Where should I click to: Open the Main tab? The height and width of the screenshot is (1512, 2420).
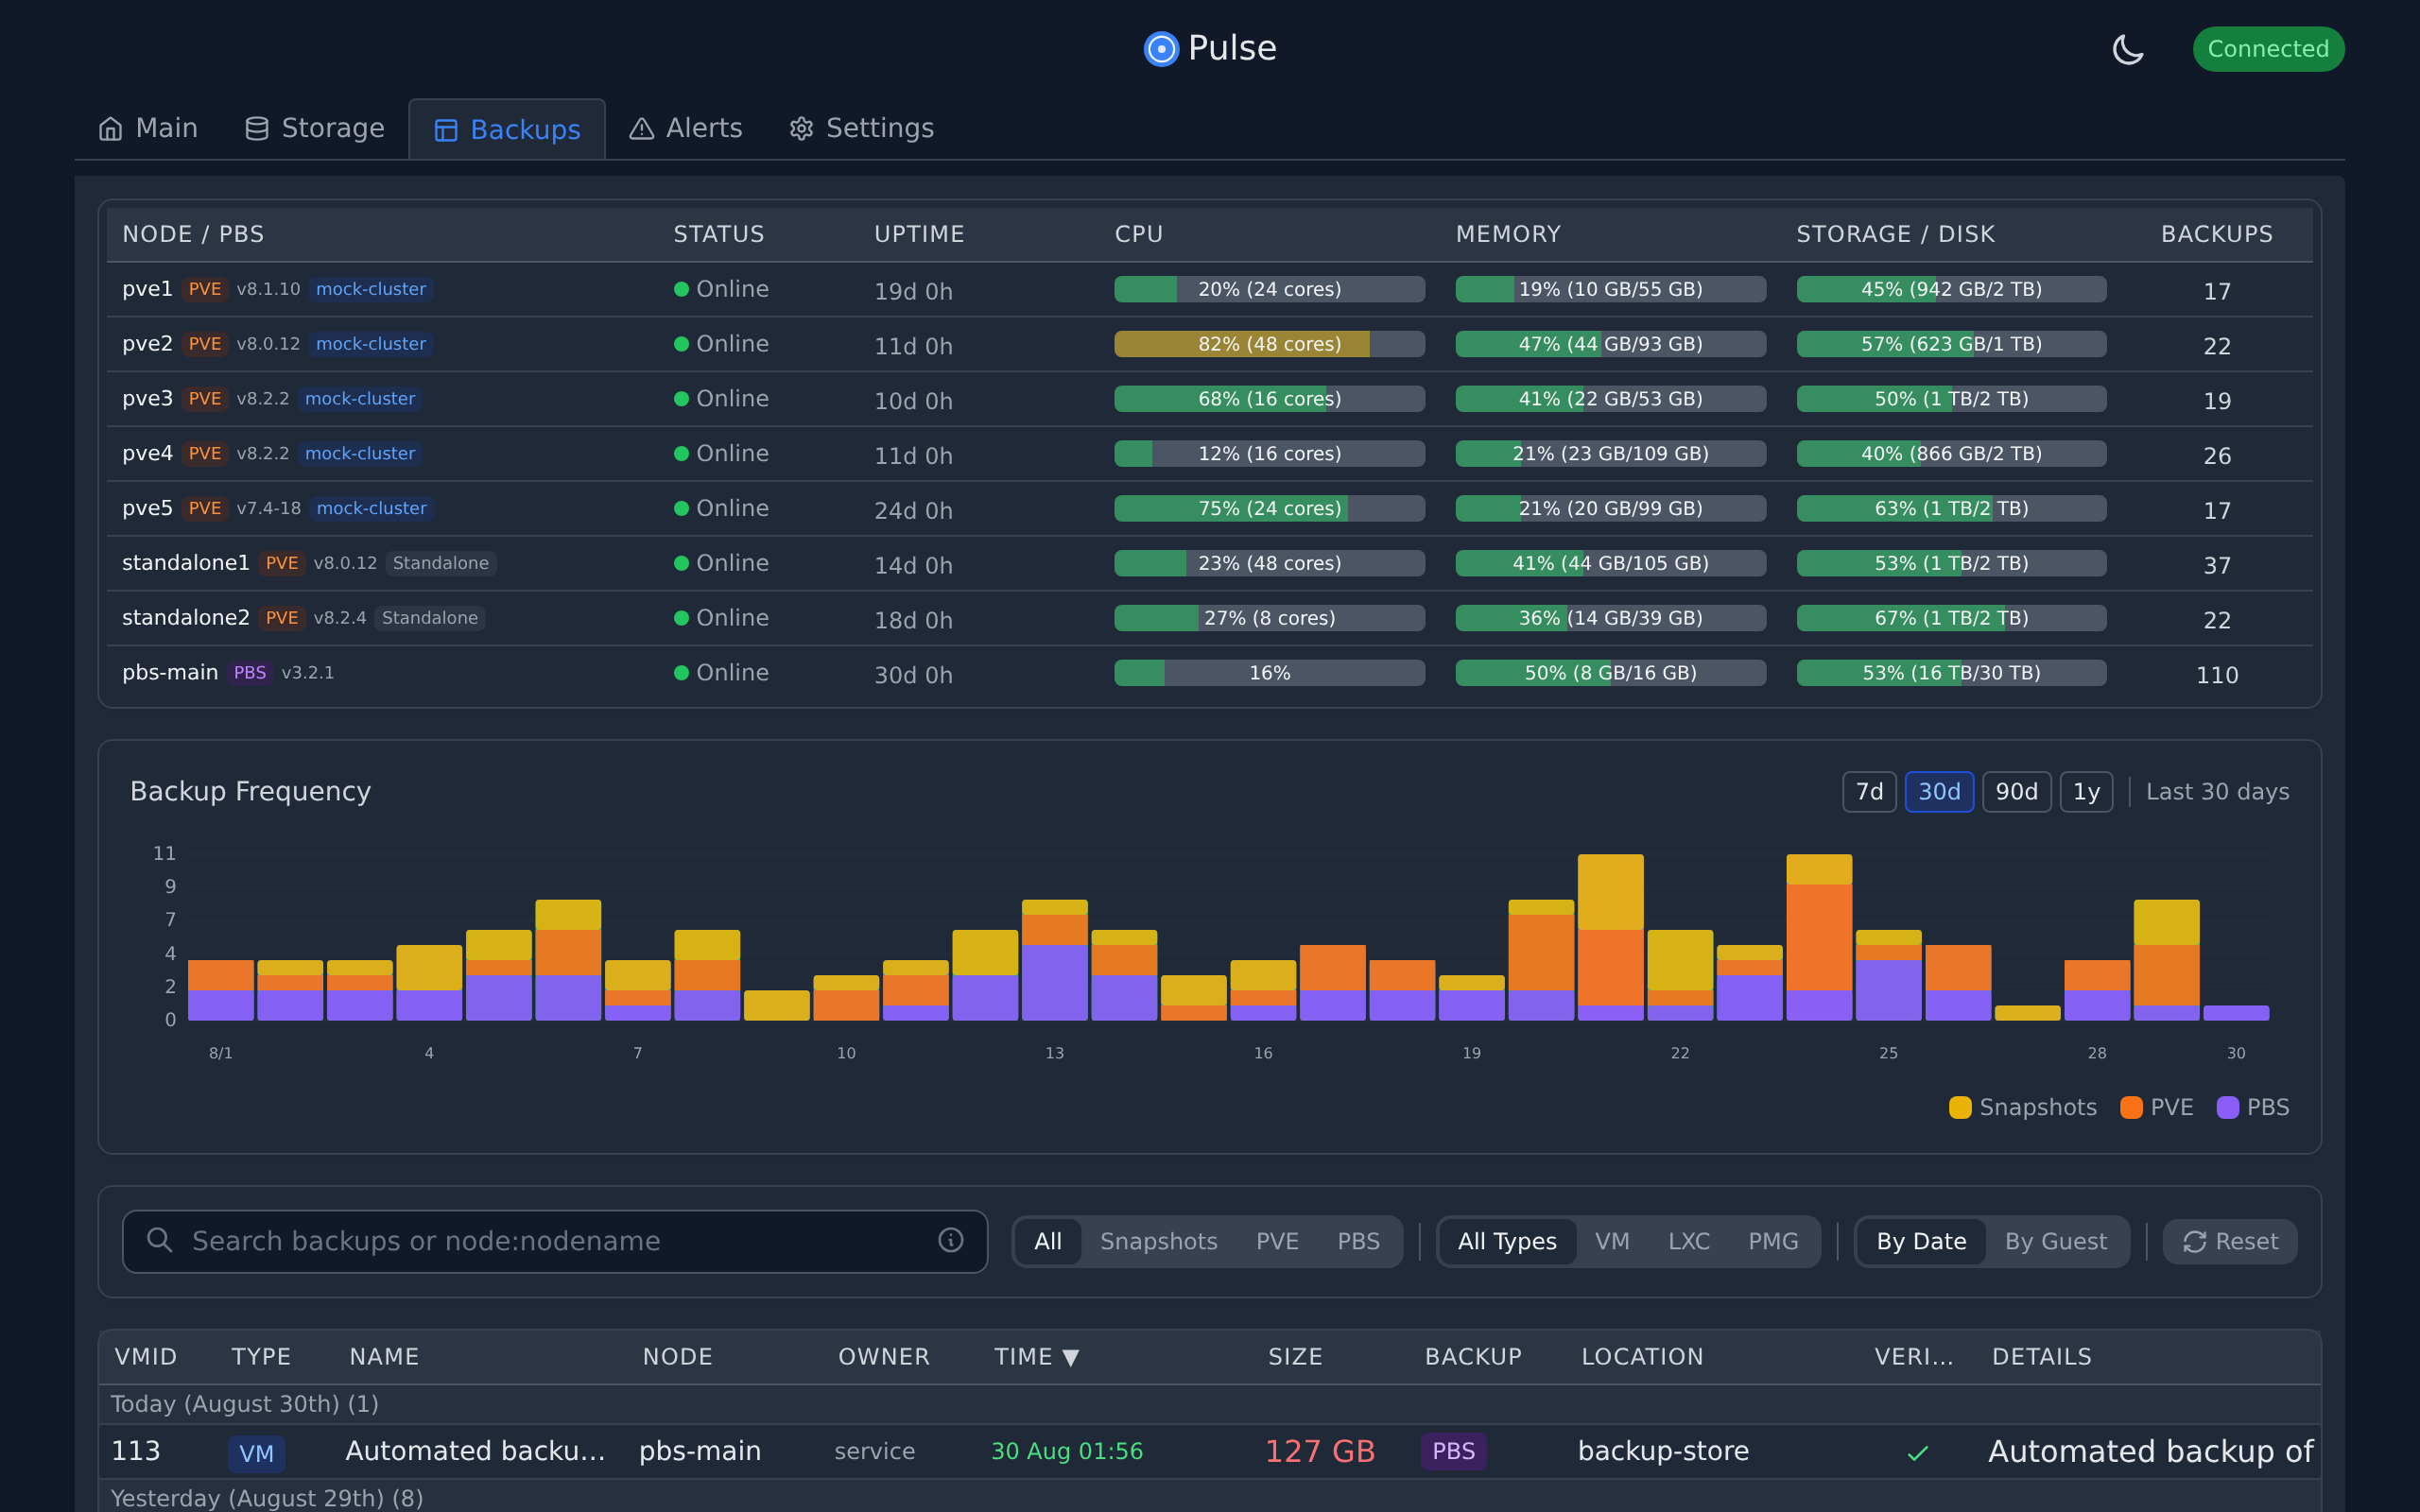click(148, 129)
